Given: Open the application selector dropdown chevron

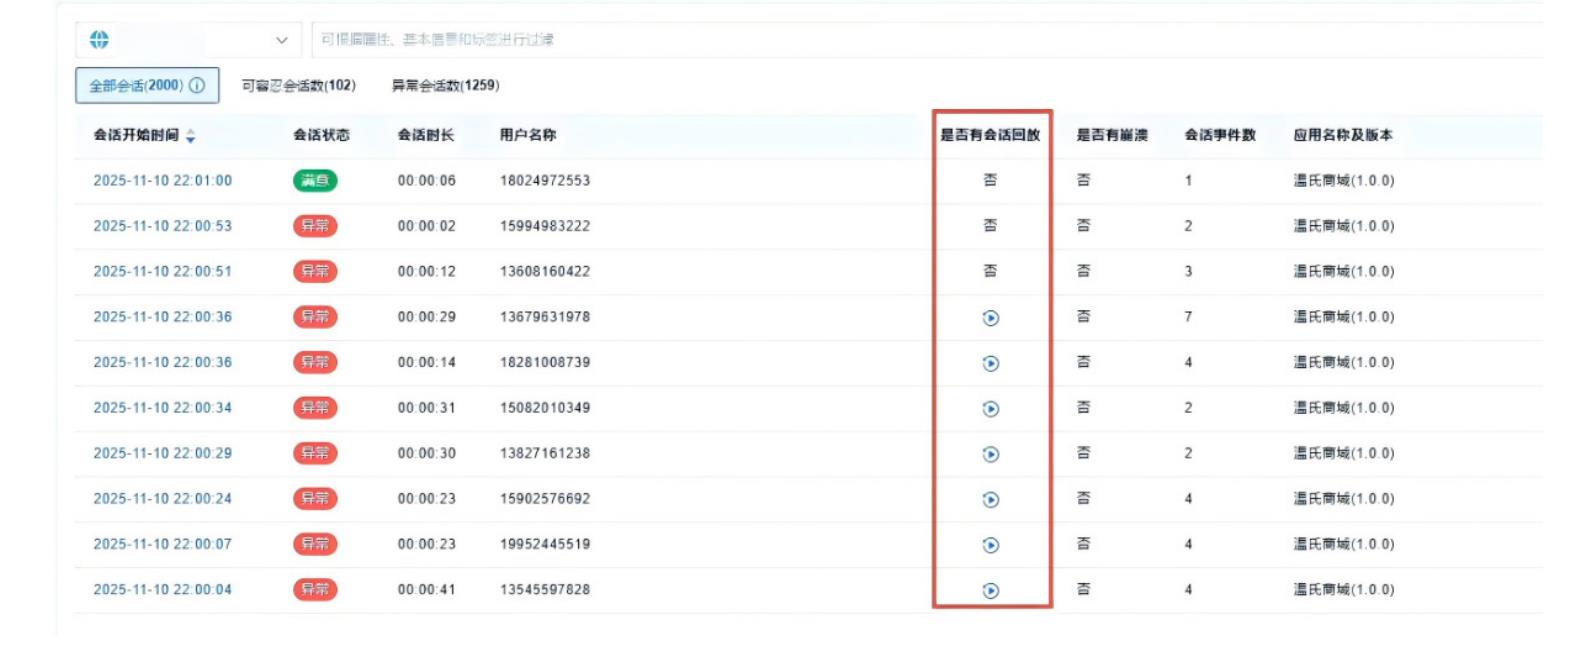Looking at the screenshot, I should (281, 40).
